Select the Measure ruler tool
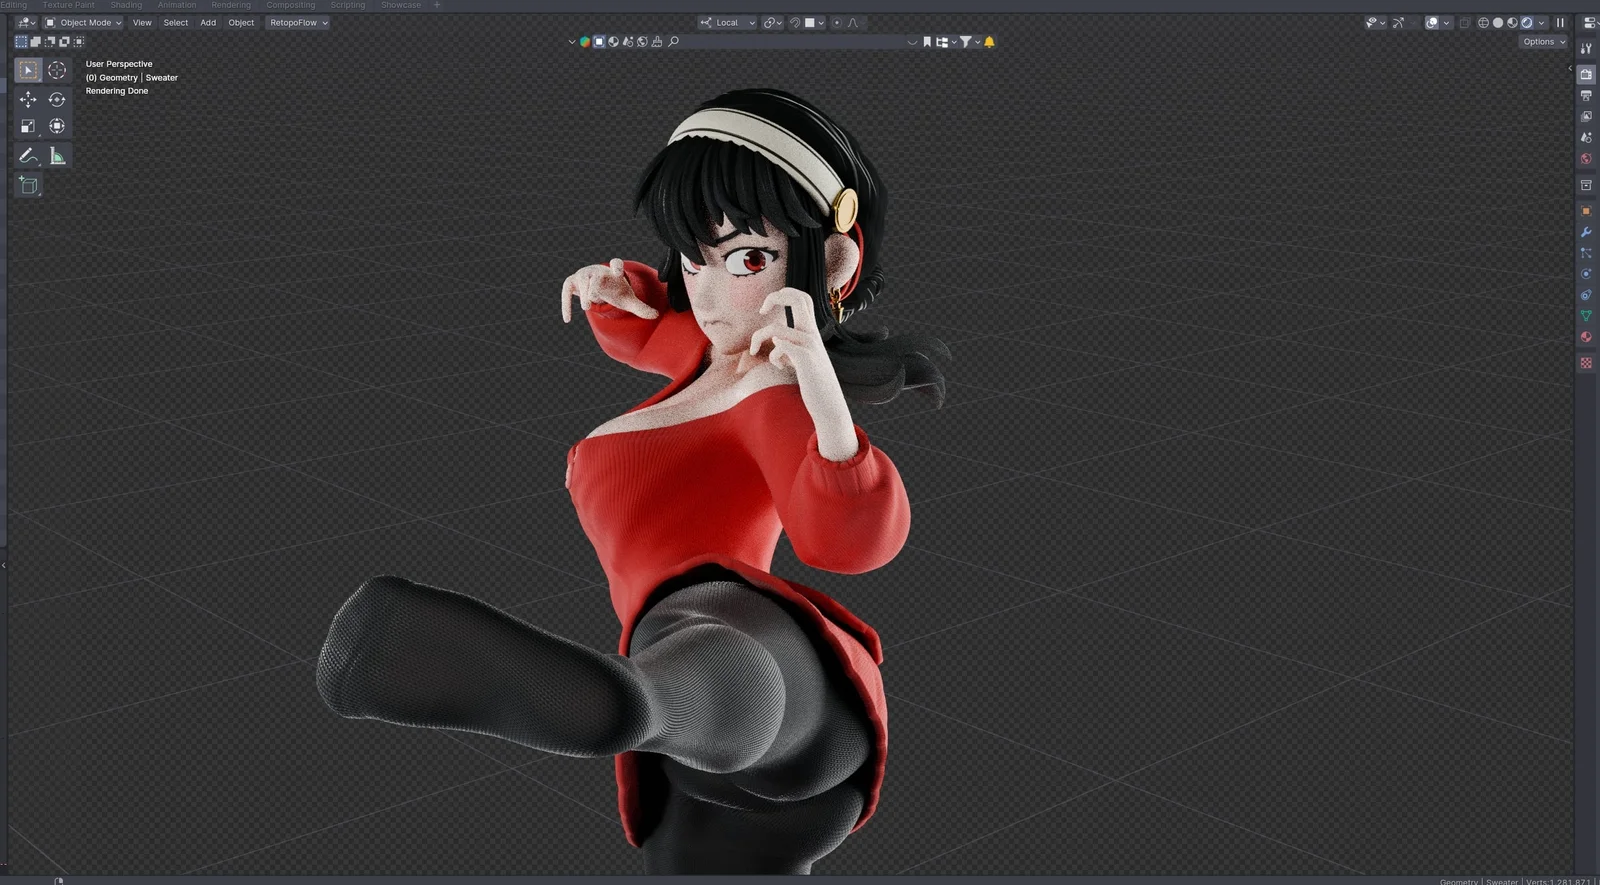Screen dimensions: 1600x885 point(57,156)
